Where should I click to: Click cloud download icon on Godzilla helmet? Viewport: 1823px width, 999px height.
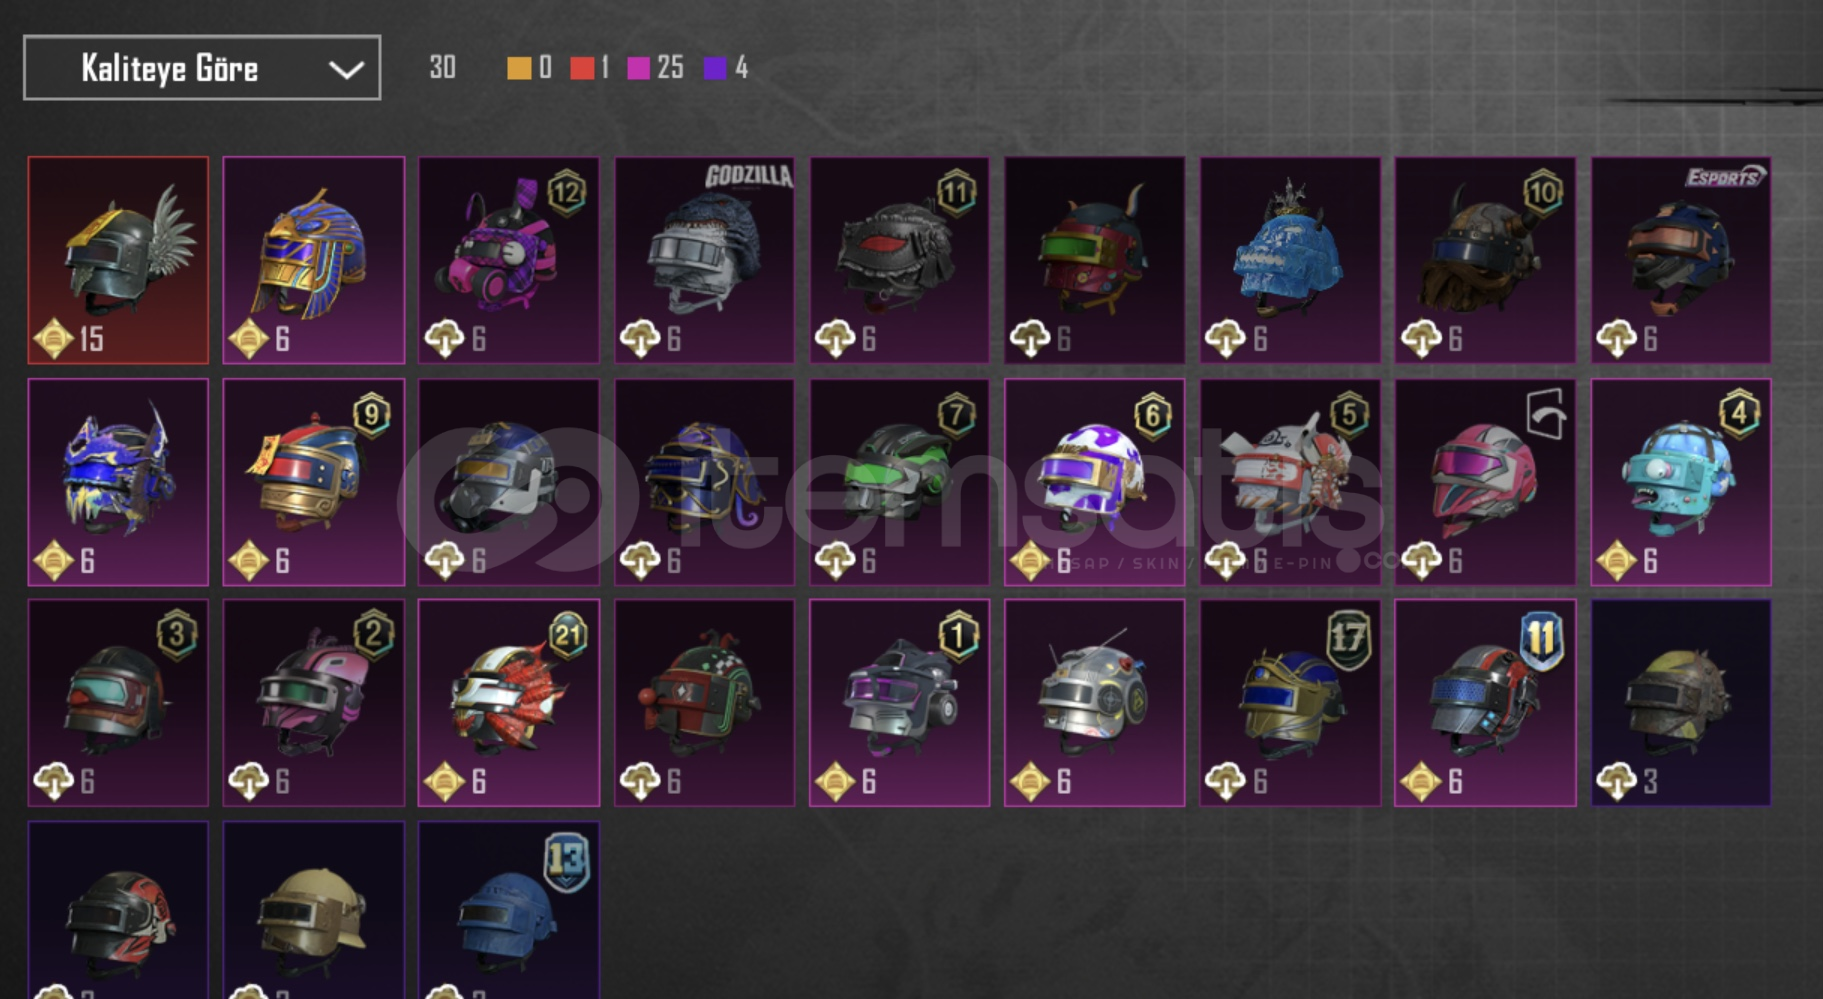[x=640, y=339]
